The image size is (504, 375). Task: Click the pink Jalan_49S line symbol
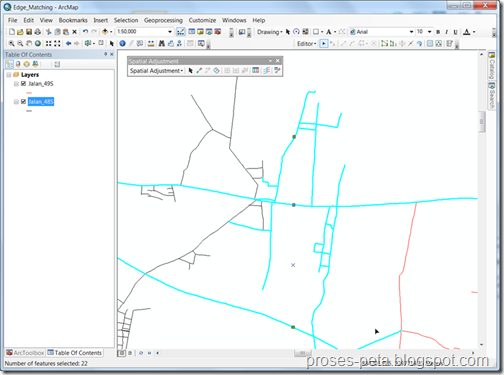29,93
